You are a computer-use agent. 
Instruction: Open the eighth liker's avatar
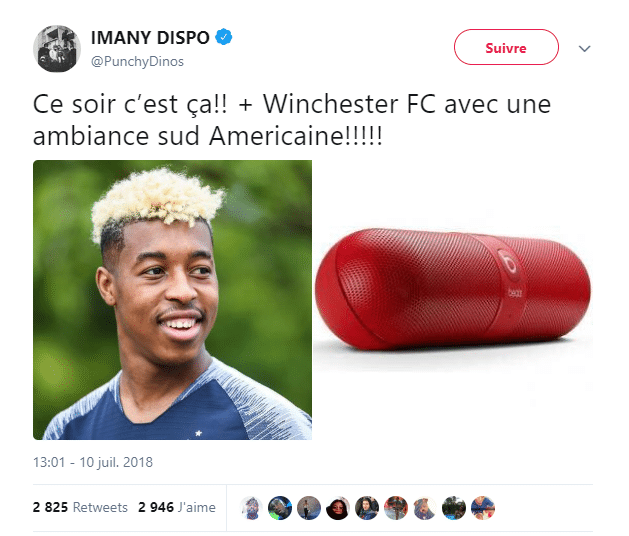(454, 508)
